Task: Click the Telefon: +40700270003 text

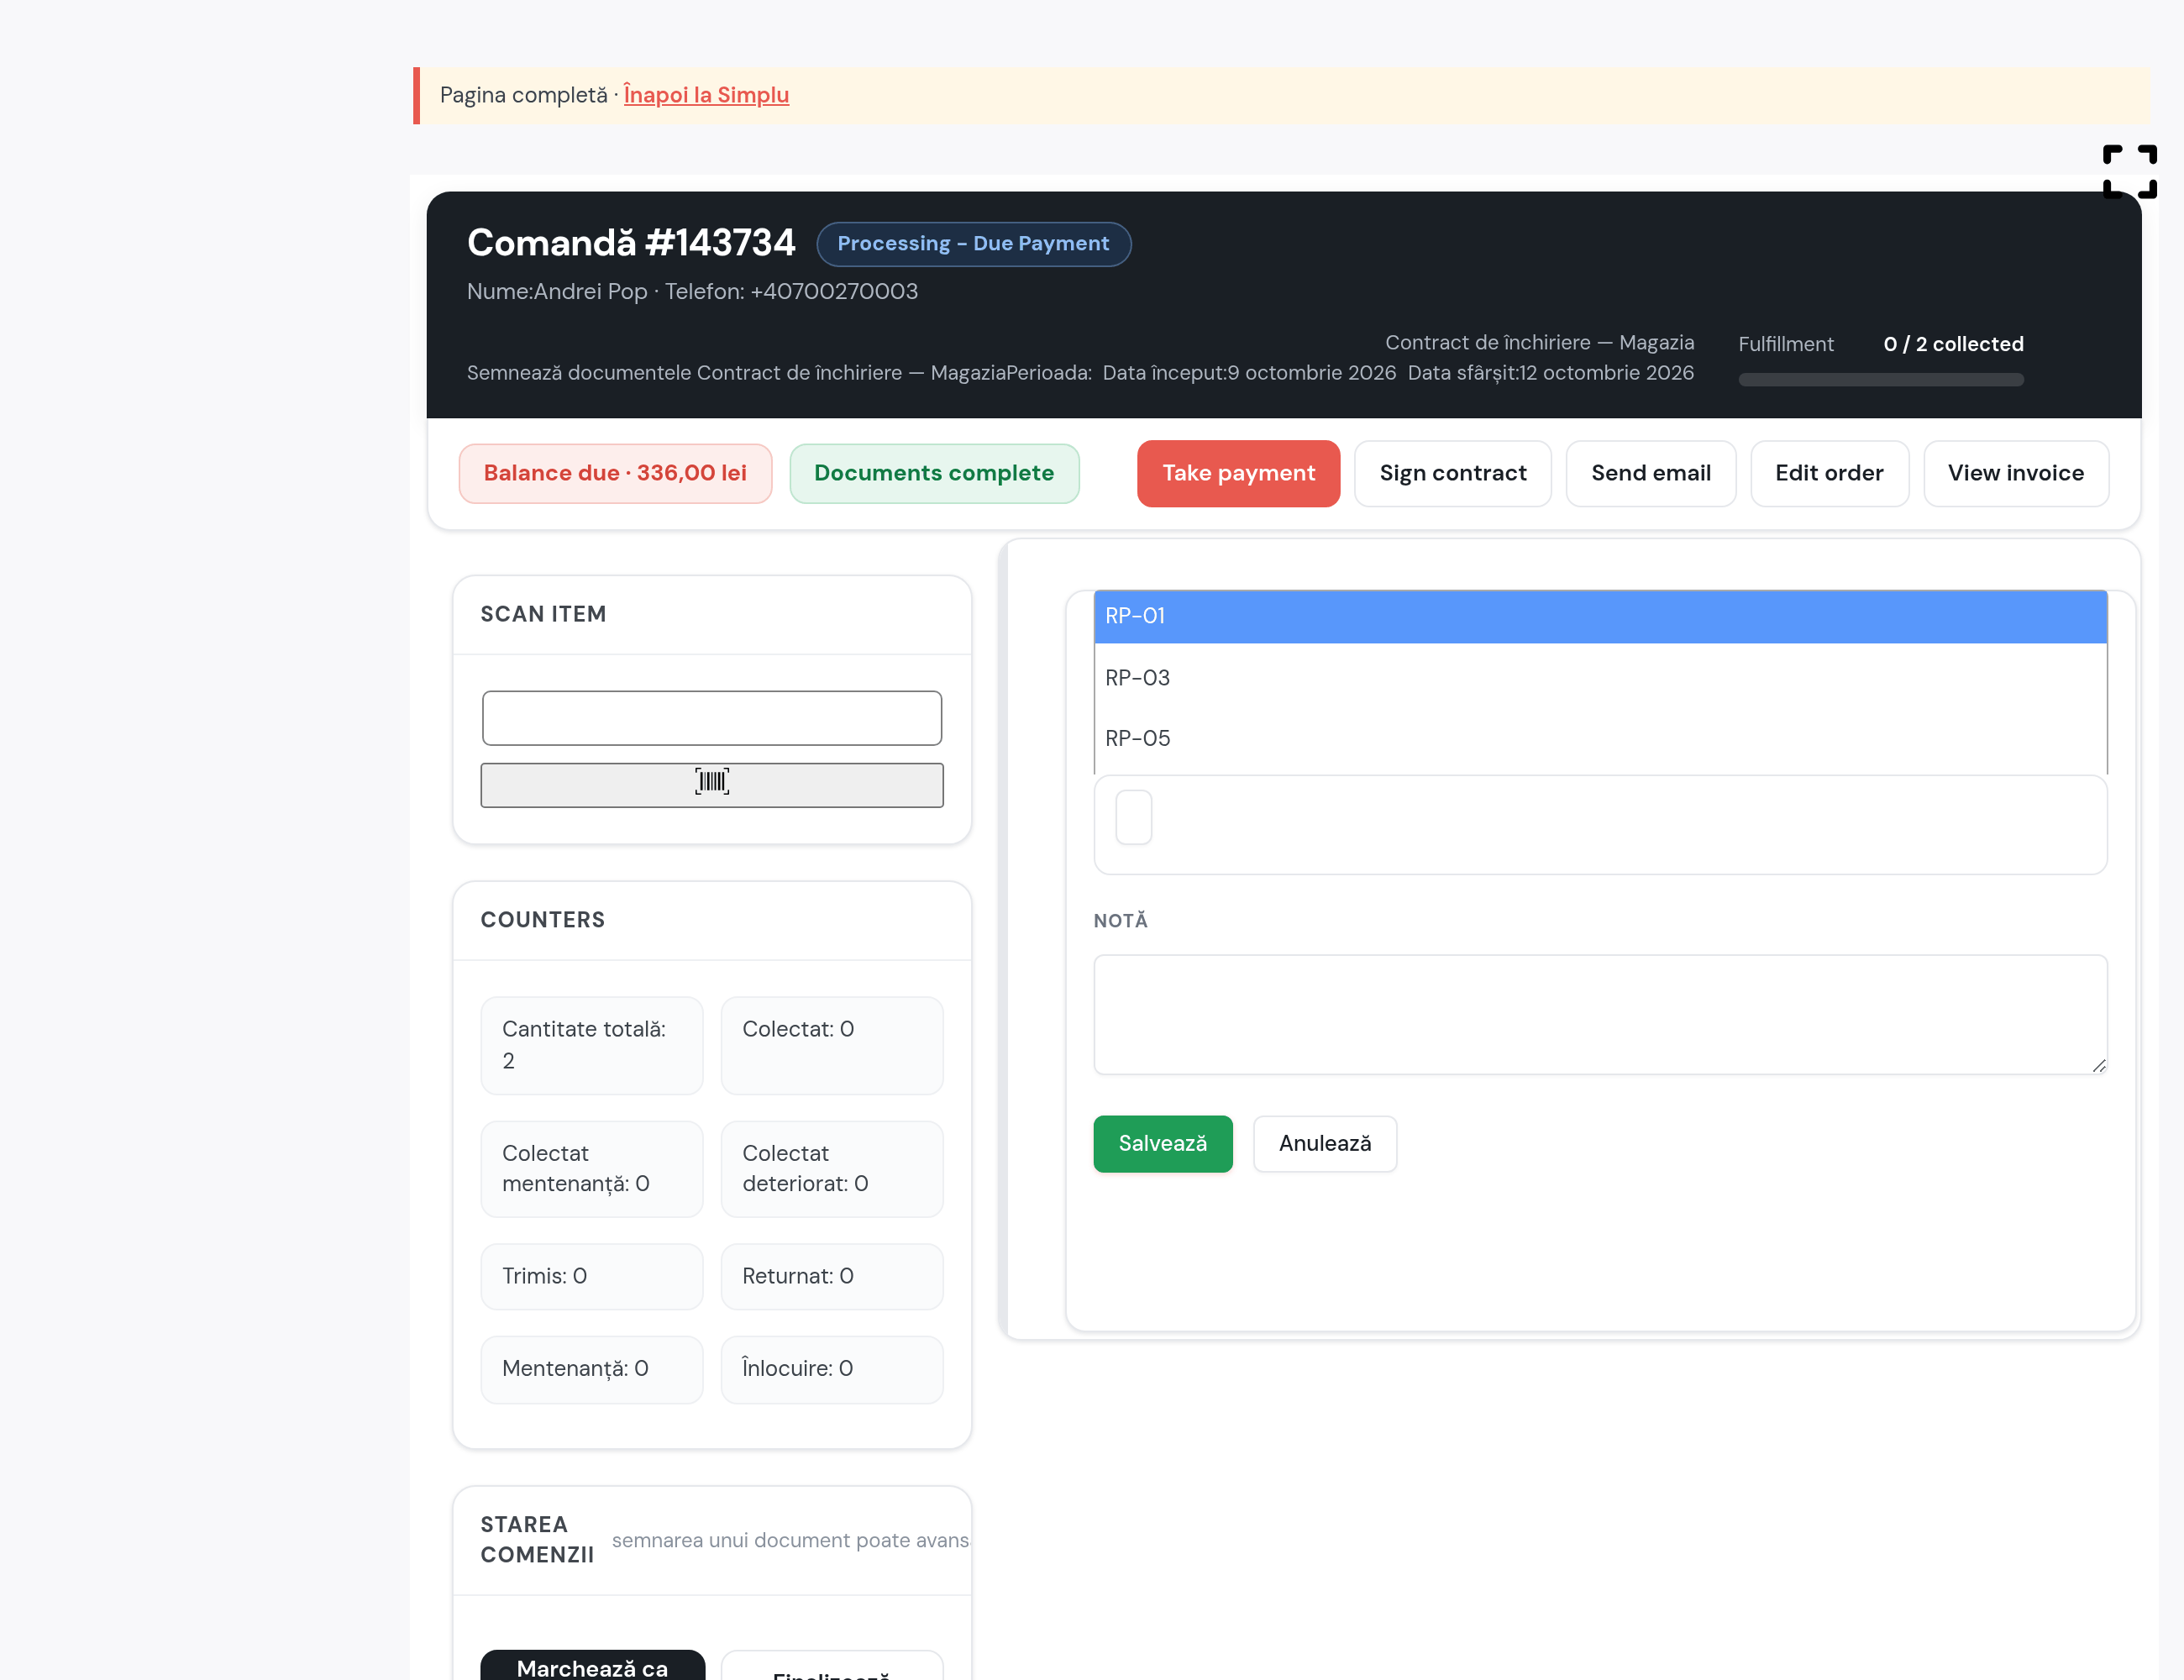Action: pyautogui.click(x=791, y=291)
